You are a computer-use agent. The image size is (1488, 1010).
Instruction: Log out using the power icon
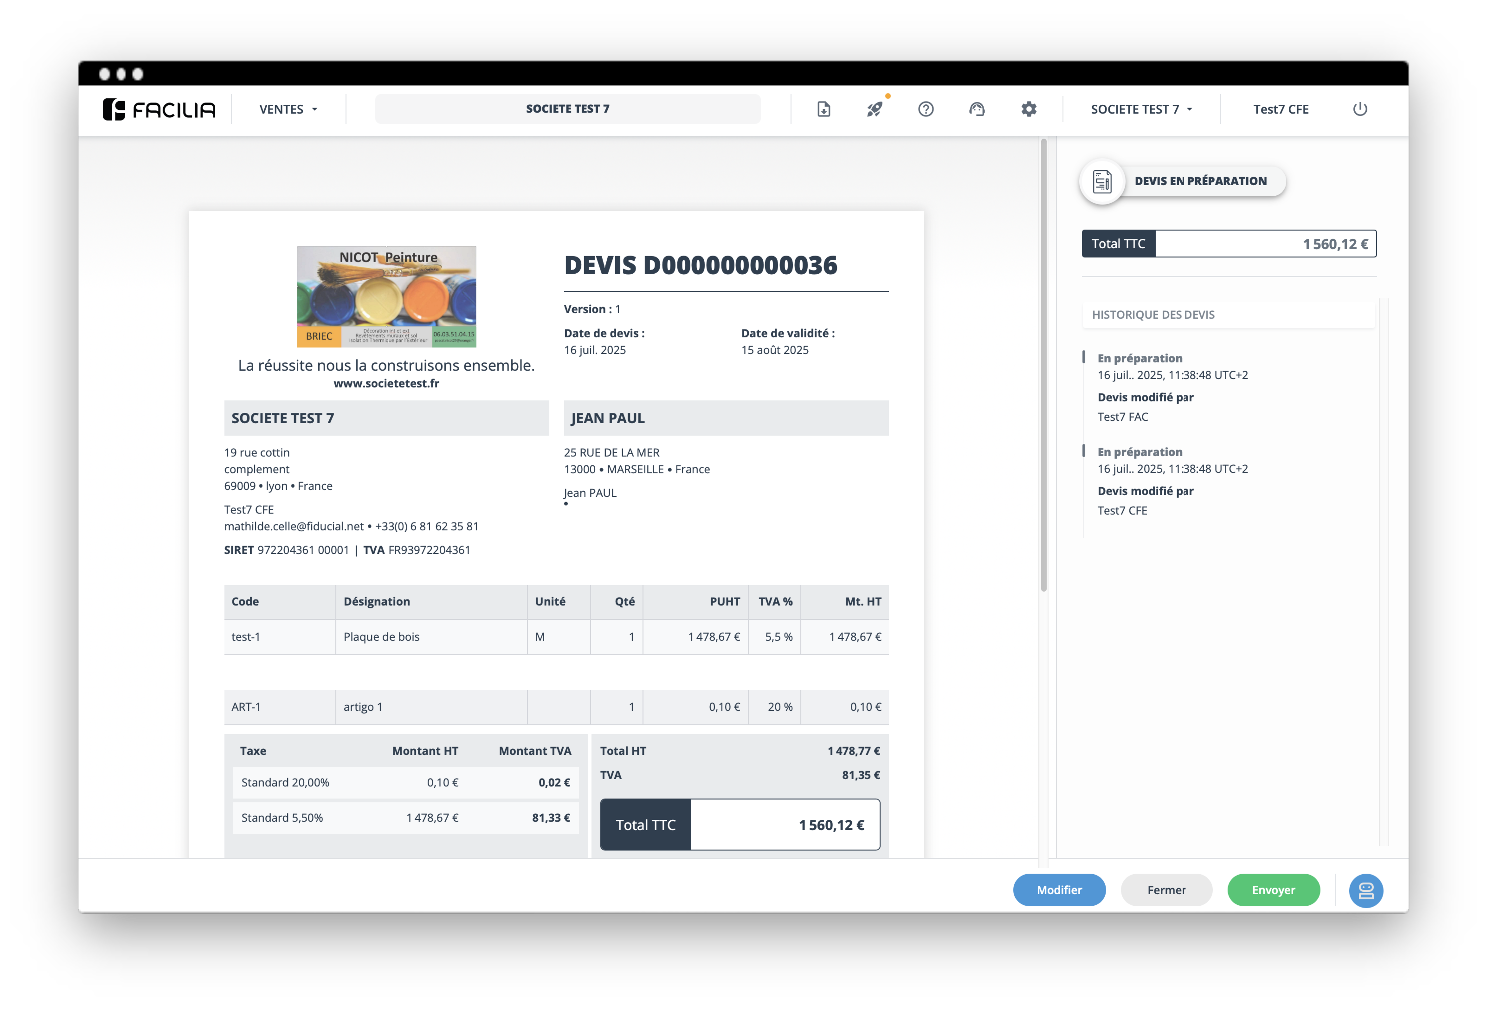click(x=1360, y=109)
